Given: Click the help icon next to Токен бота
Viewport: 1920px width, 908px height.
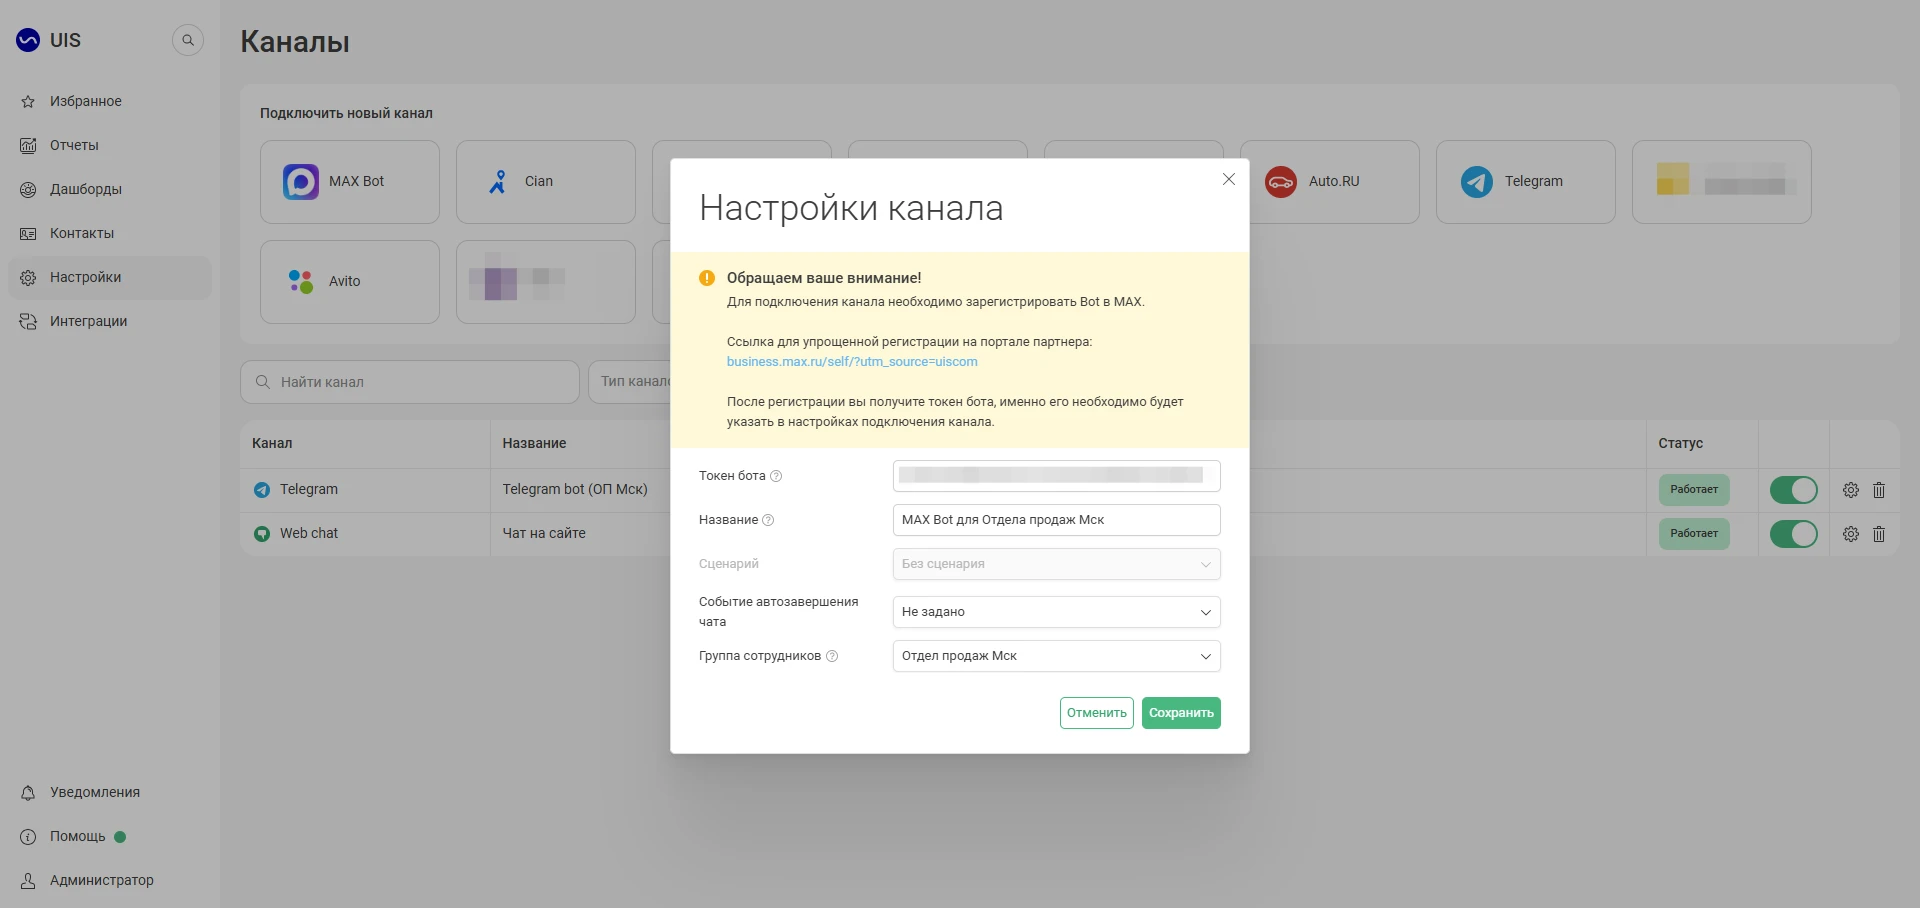Looking at the screenshot, I should pyautogui.click(x=776, y=476).
